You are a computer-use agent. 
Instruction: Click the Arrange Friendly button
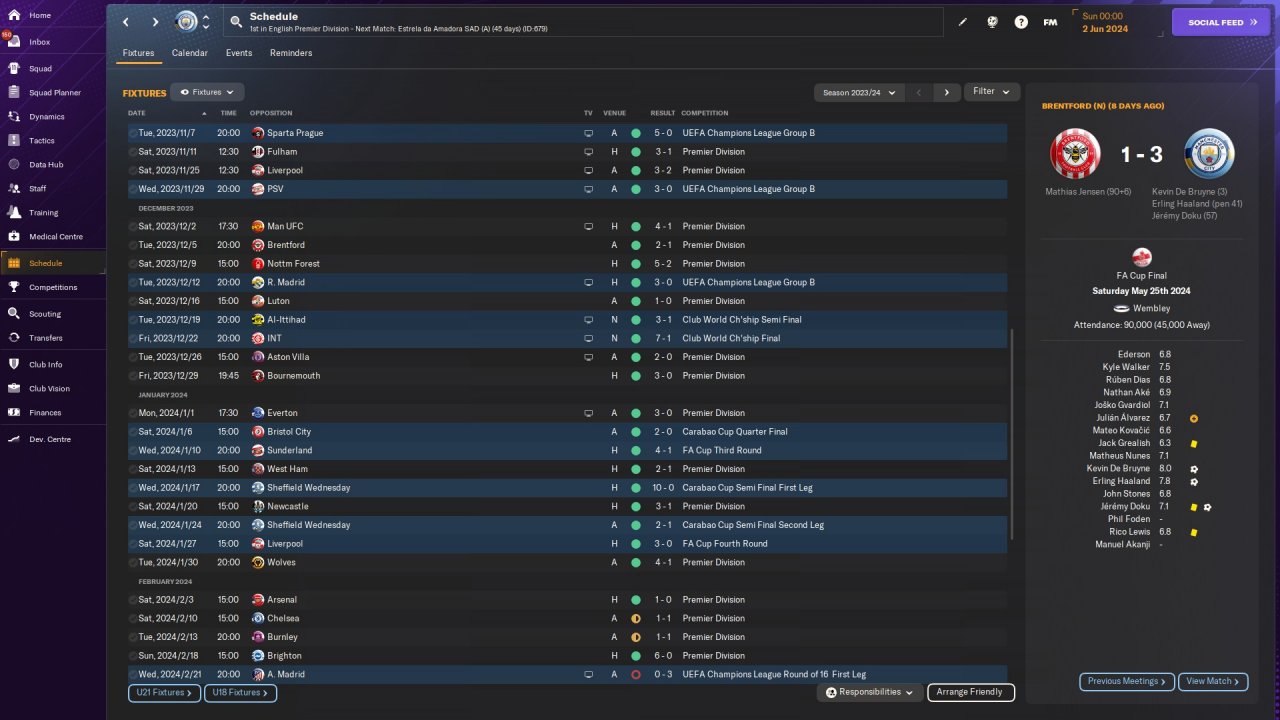tap(971, 692)
